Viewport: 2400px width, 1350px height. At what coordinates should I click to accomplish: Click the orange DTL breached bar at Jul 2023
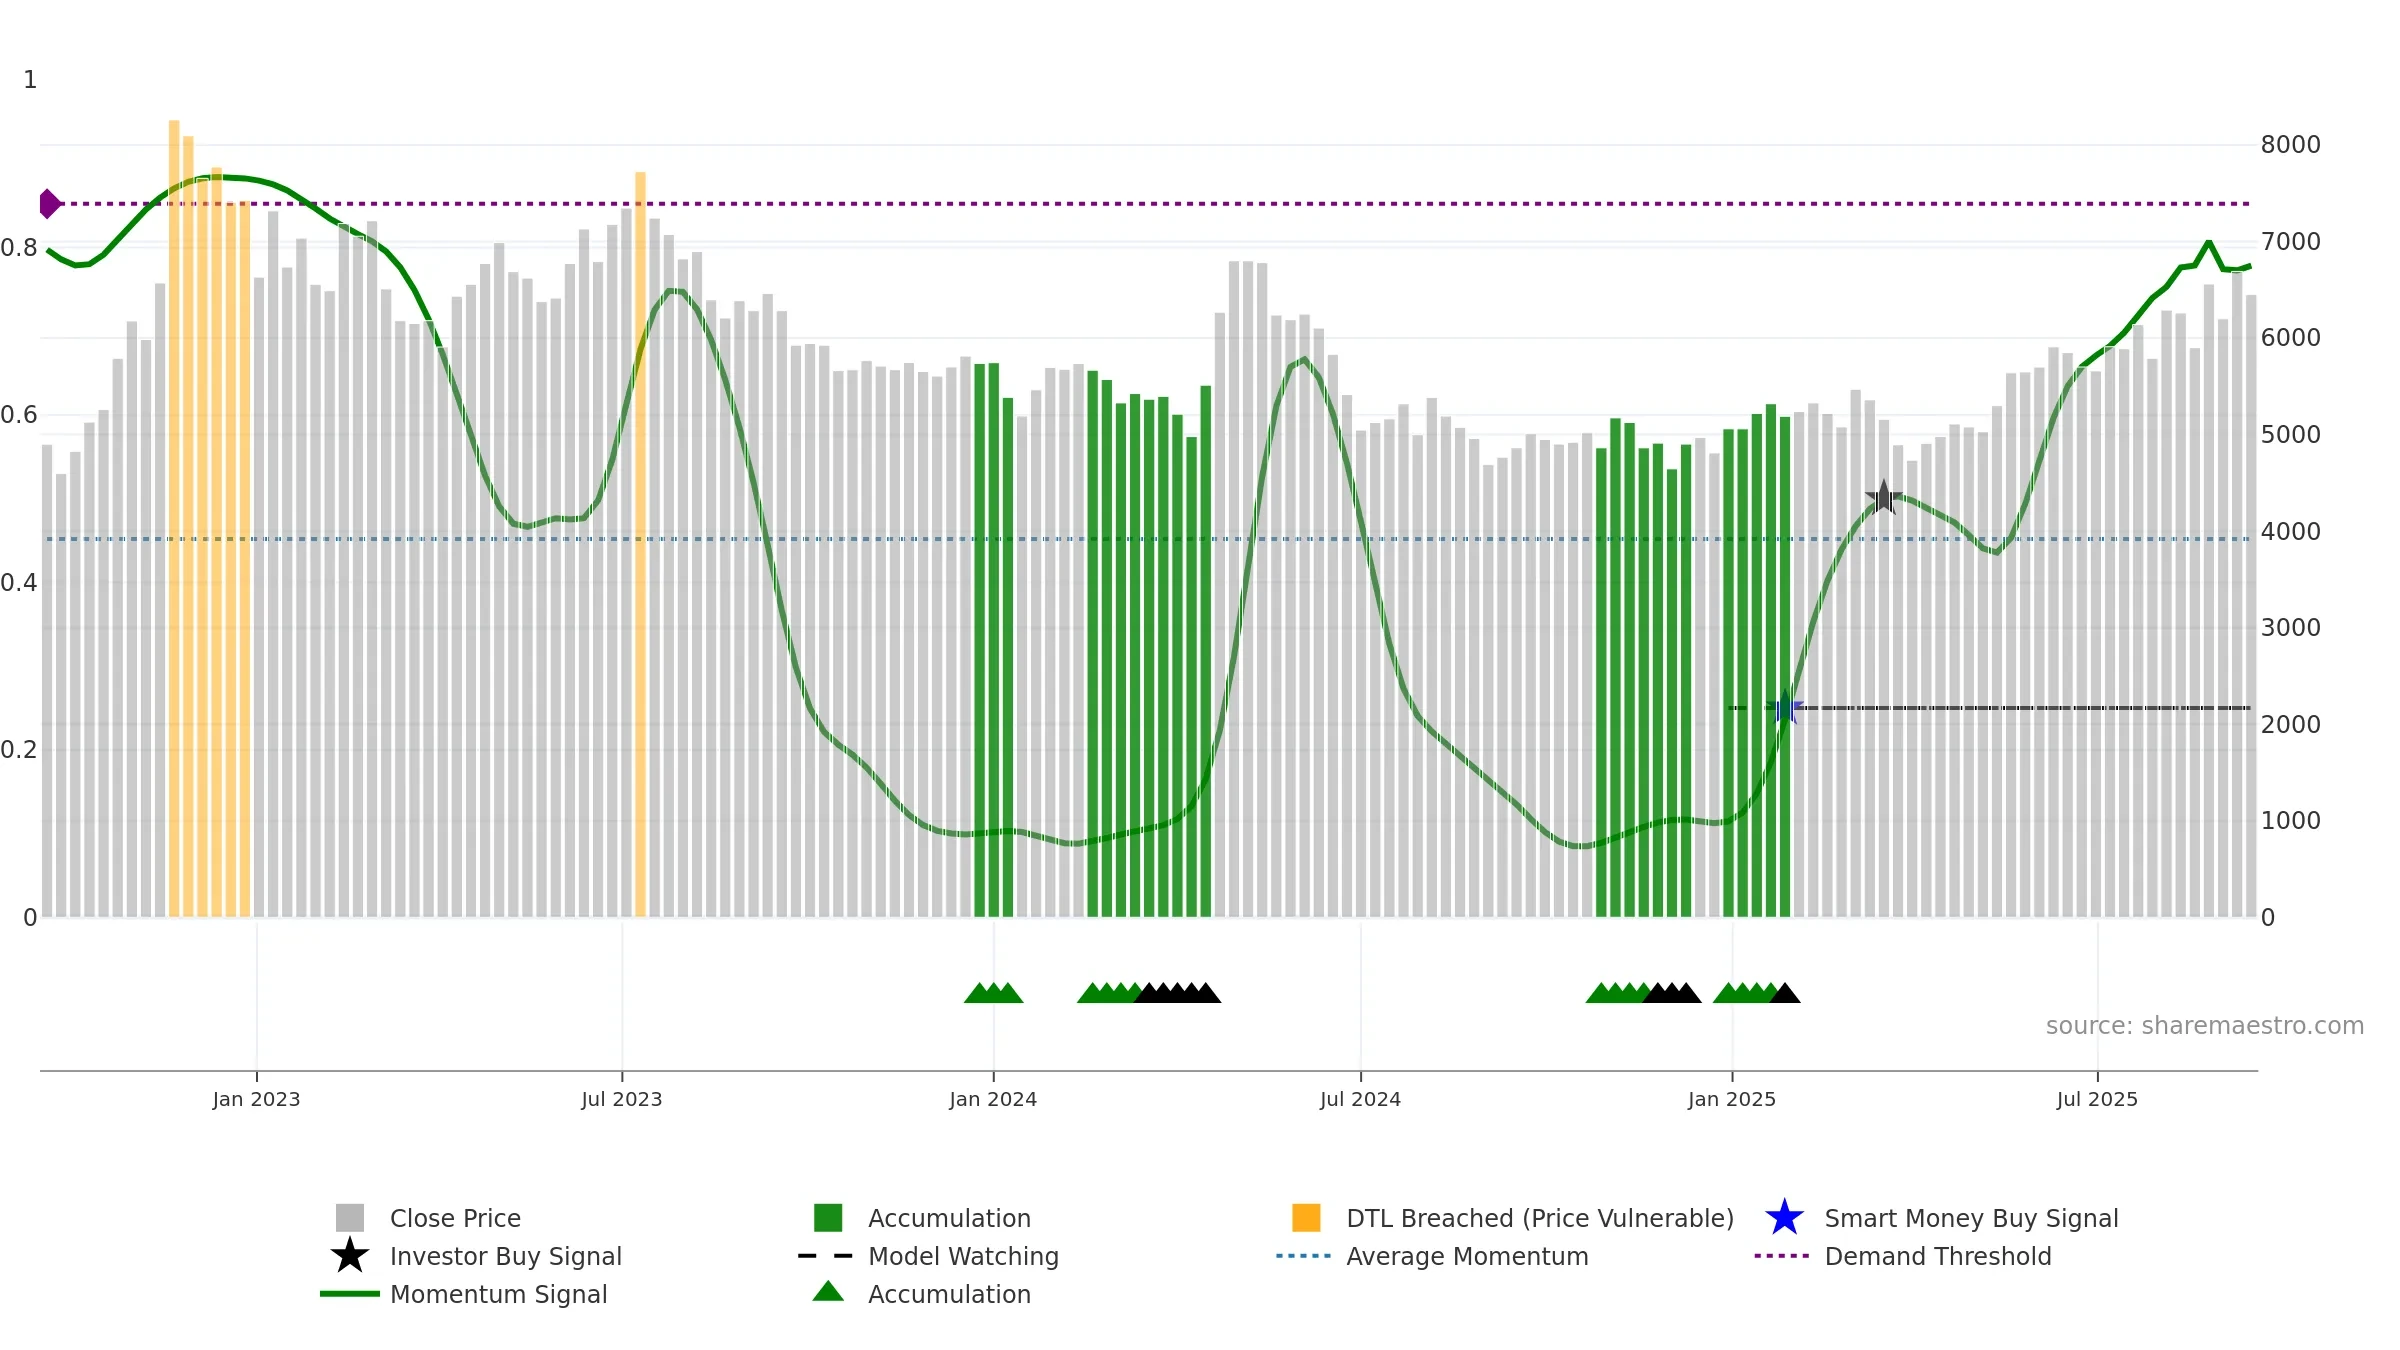tap(640, 544)
